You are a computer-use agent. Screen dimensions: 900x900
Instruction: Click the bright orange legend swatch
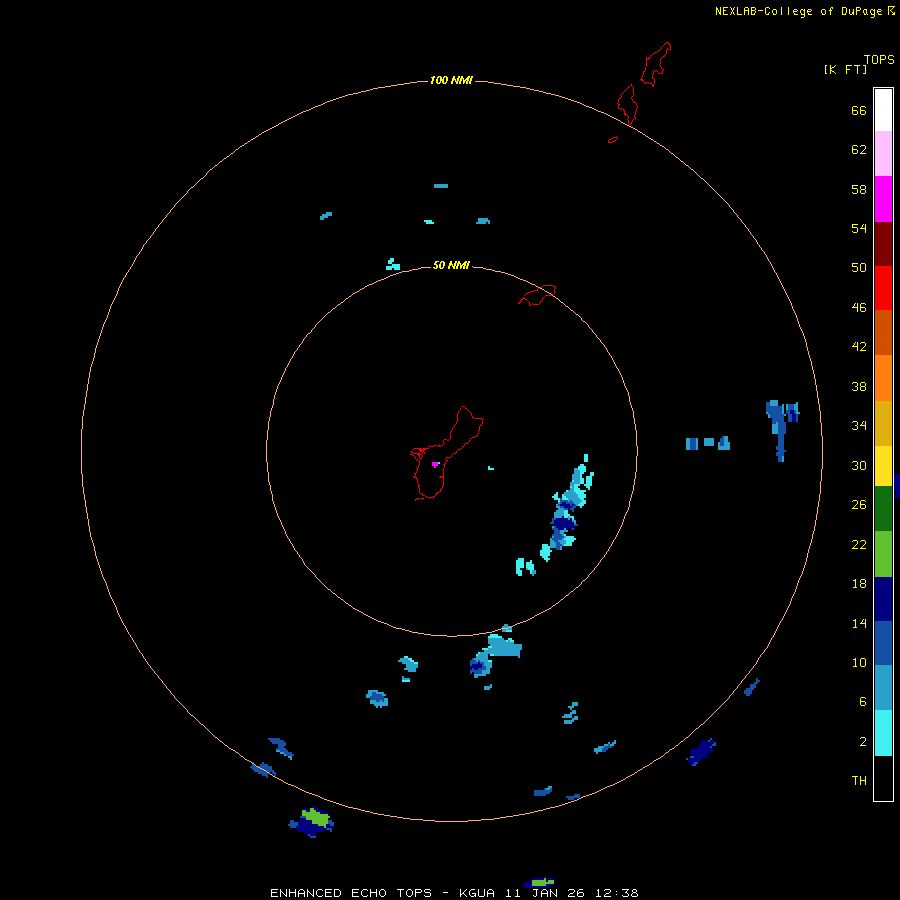coord(883,378)
